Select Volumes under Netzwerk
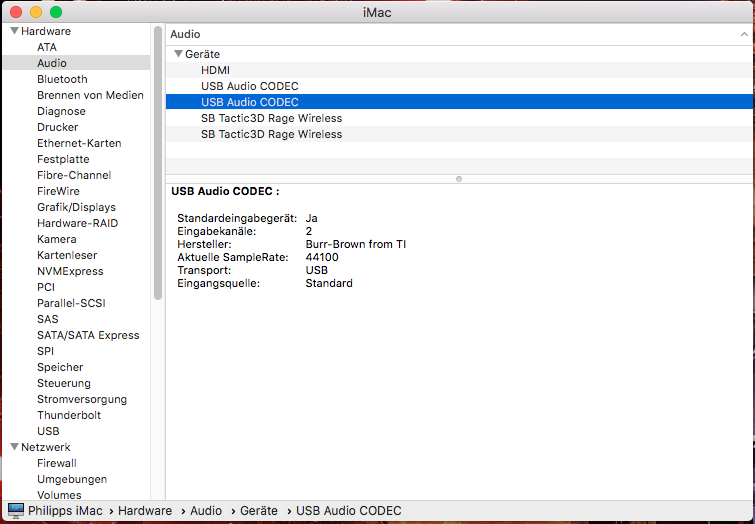755x524 pixels. pos(59,495)
